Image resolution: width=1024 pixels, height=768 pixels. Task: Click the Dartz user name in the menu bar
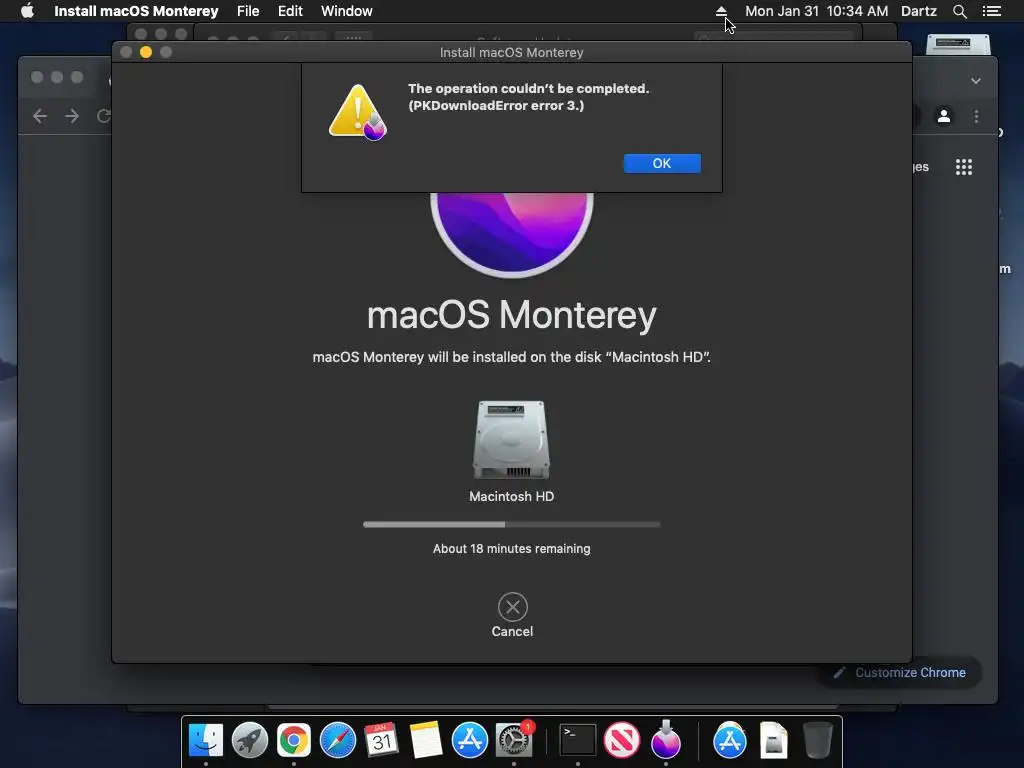click(x=919, y=11)
